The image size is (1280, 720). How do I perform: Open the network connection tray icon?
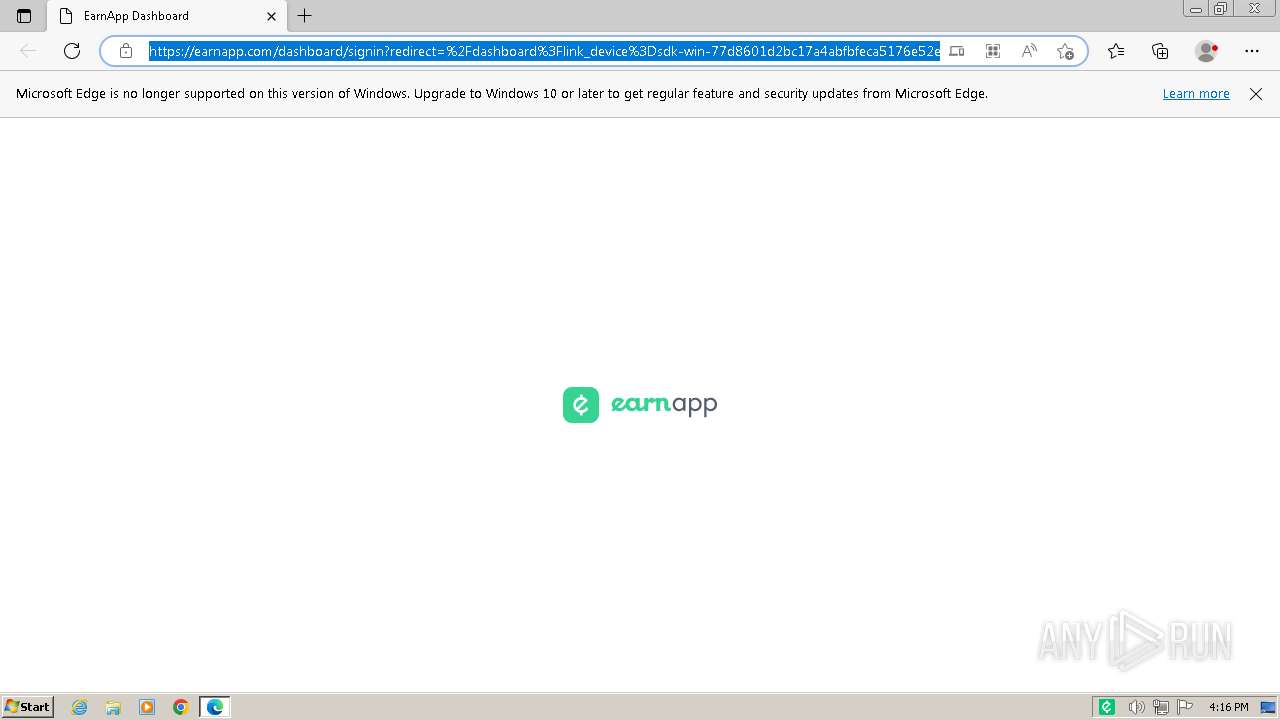click(1161, 707)
